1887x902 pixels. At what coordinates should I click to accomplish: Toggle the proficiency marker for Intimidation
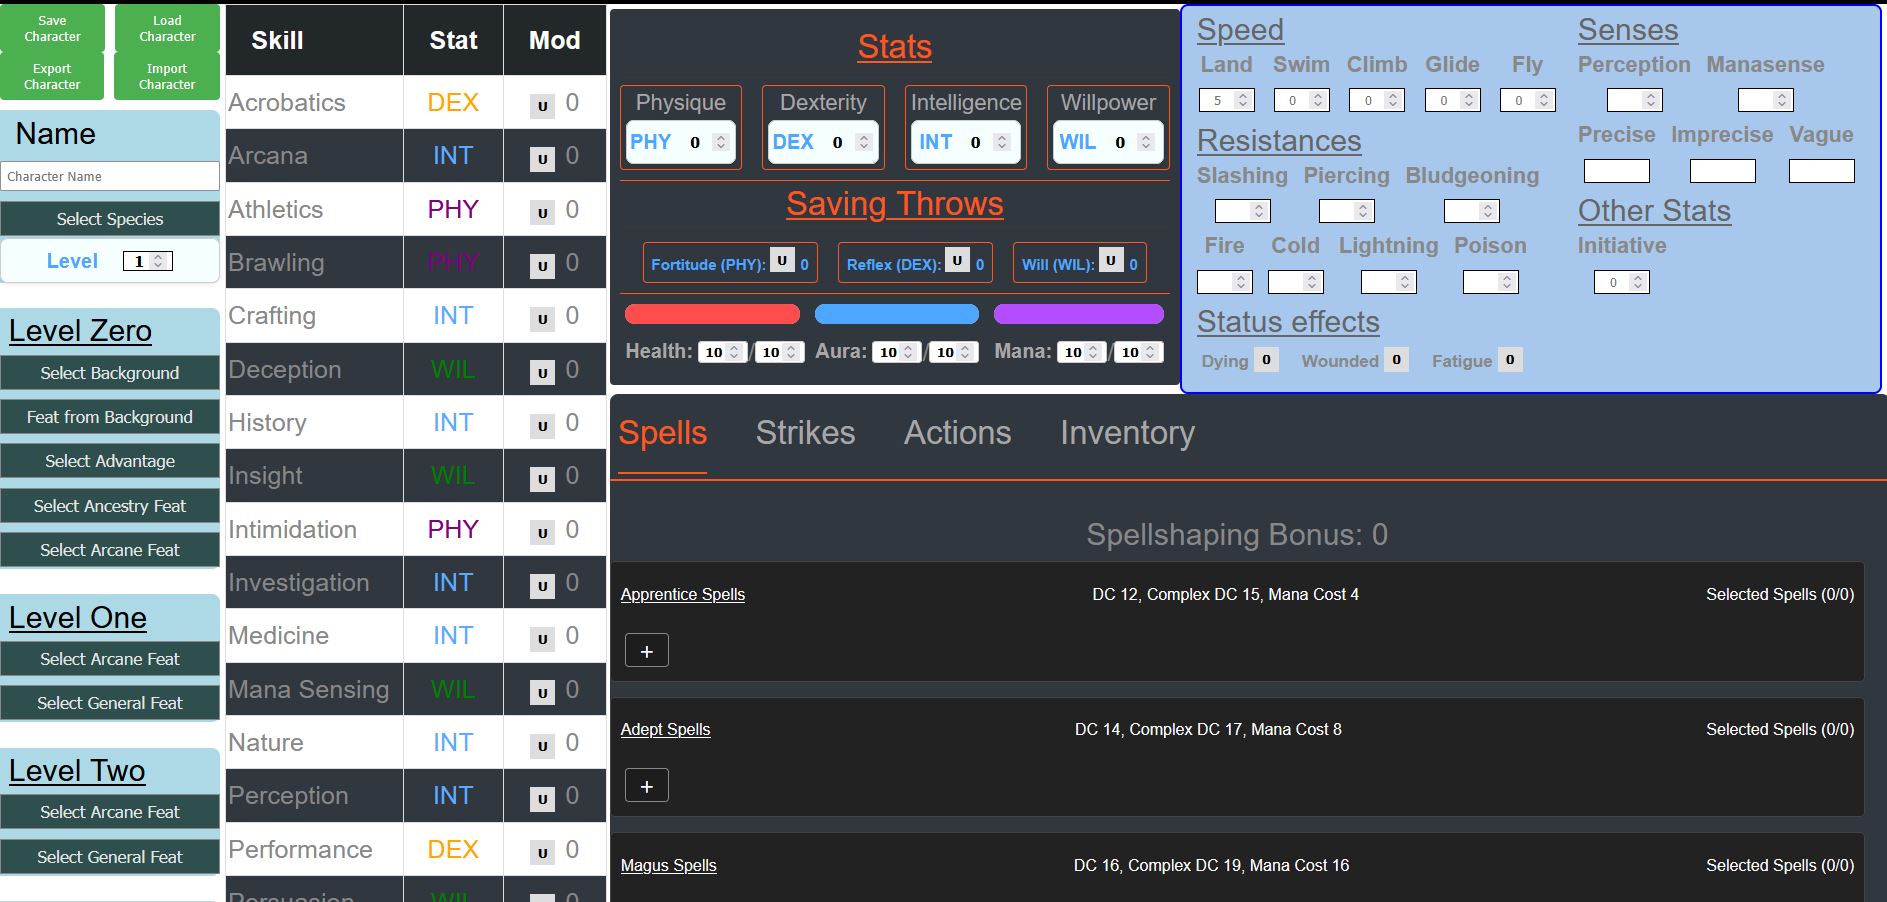click(541, 529)
